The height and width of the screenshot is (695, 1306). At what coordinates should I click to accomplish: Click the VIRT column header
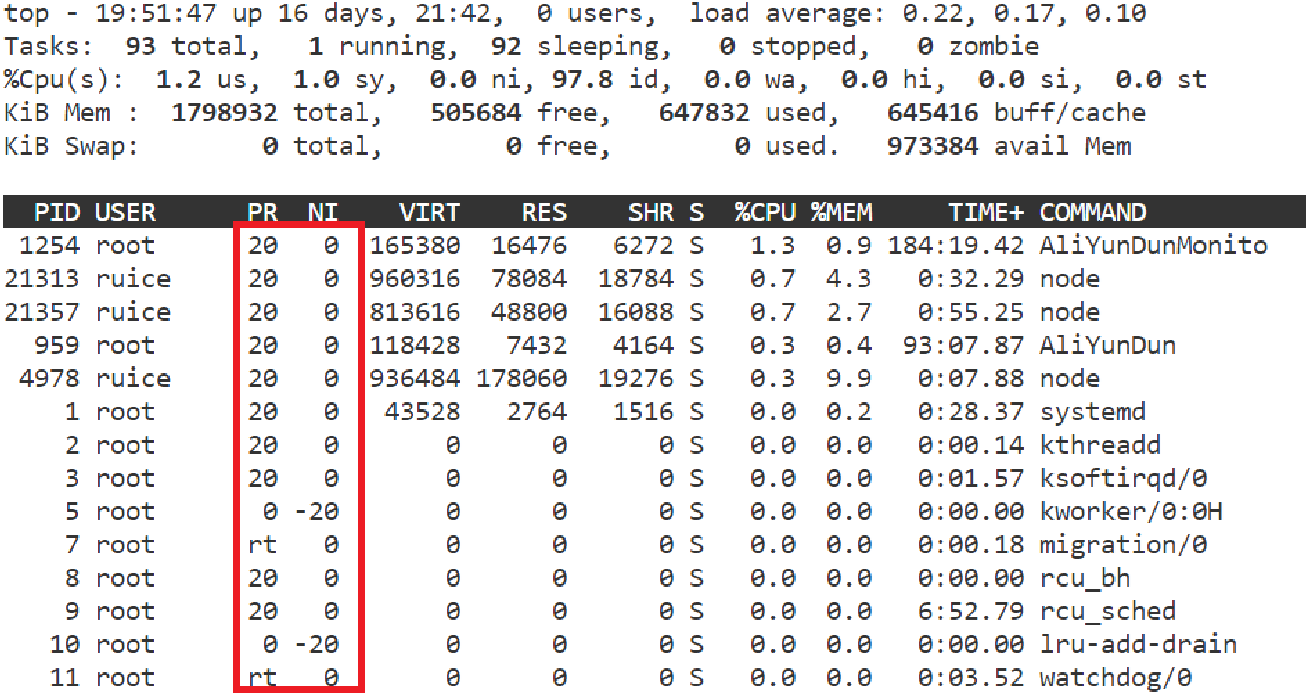(x=430, y=213)
